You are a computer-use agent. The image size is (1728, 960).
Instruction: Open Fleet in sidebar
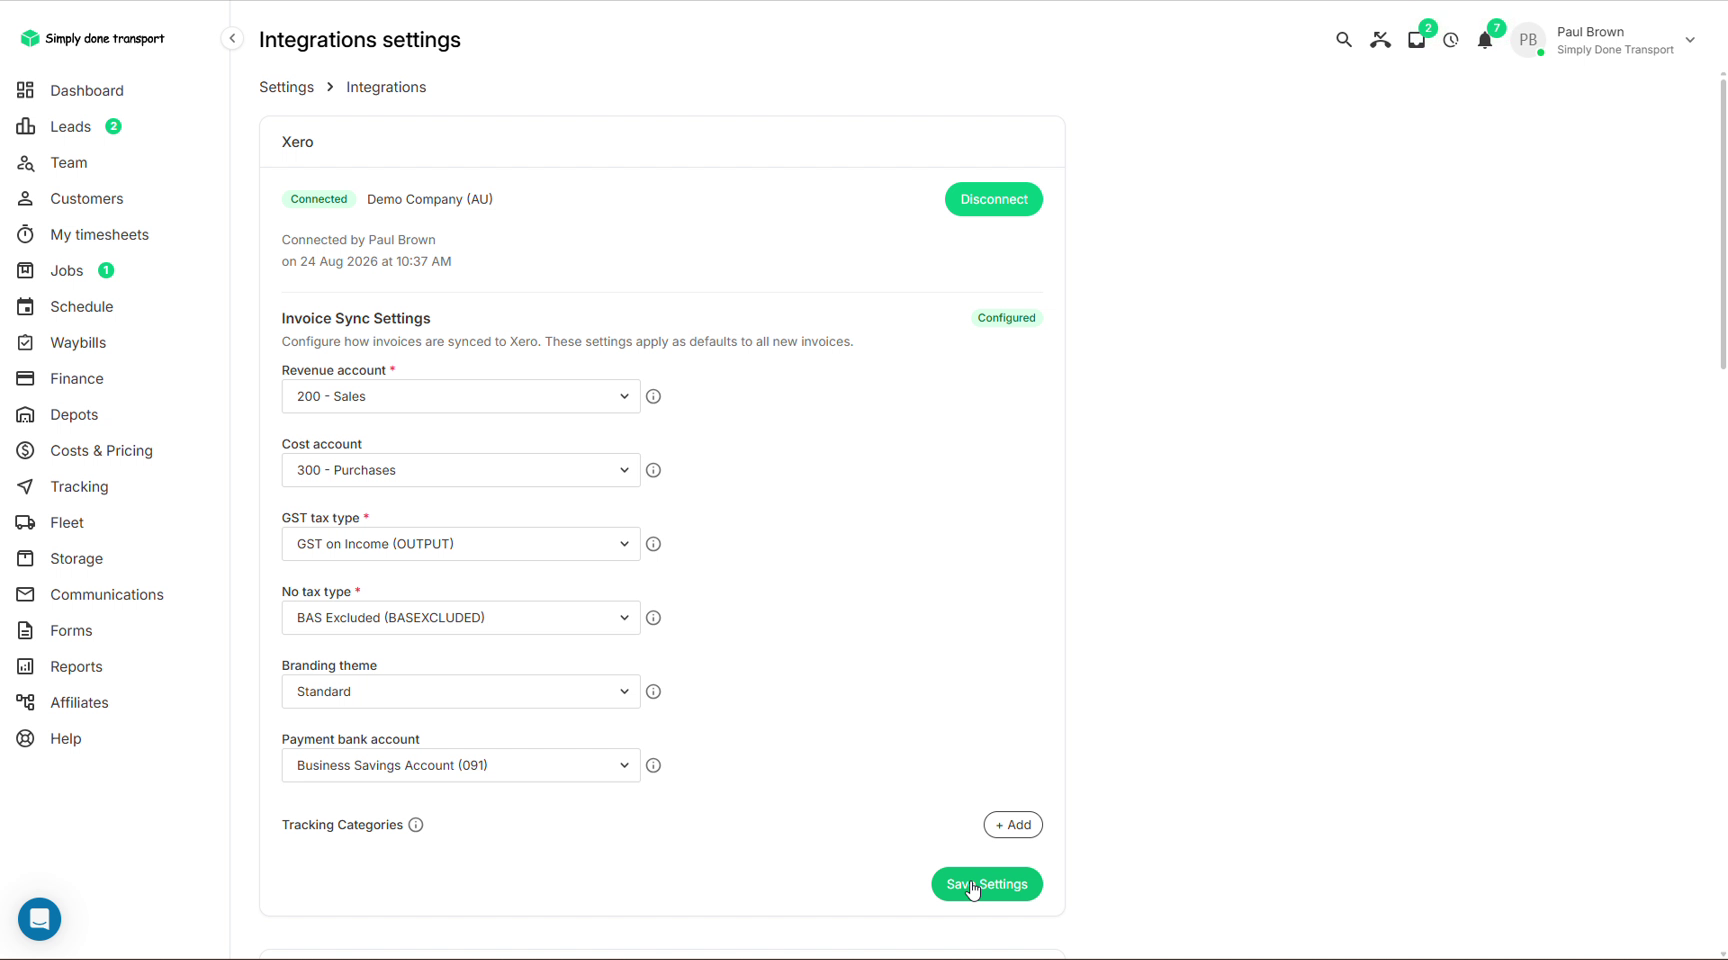(67, 522)
